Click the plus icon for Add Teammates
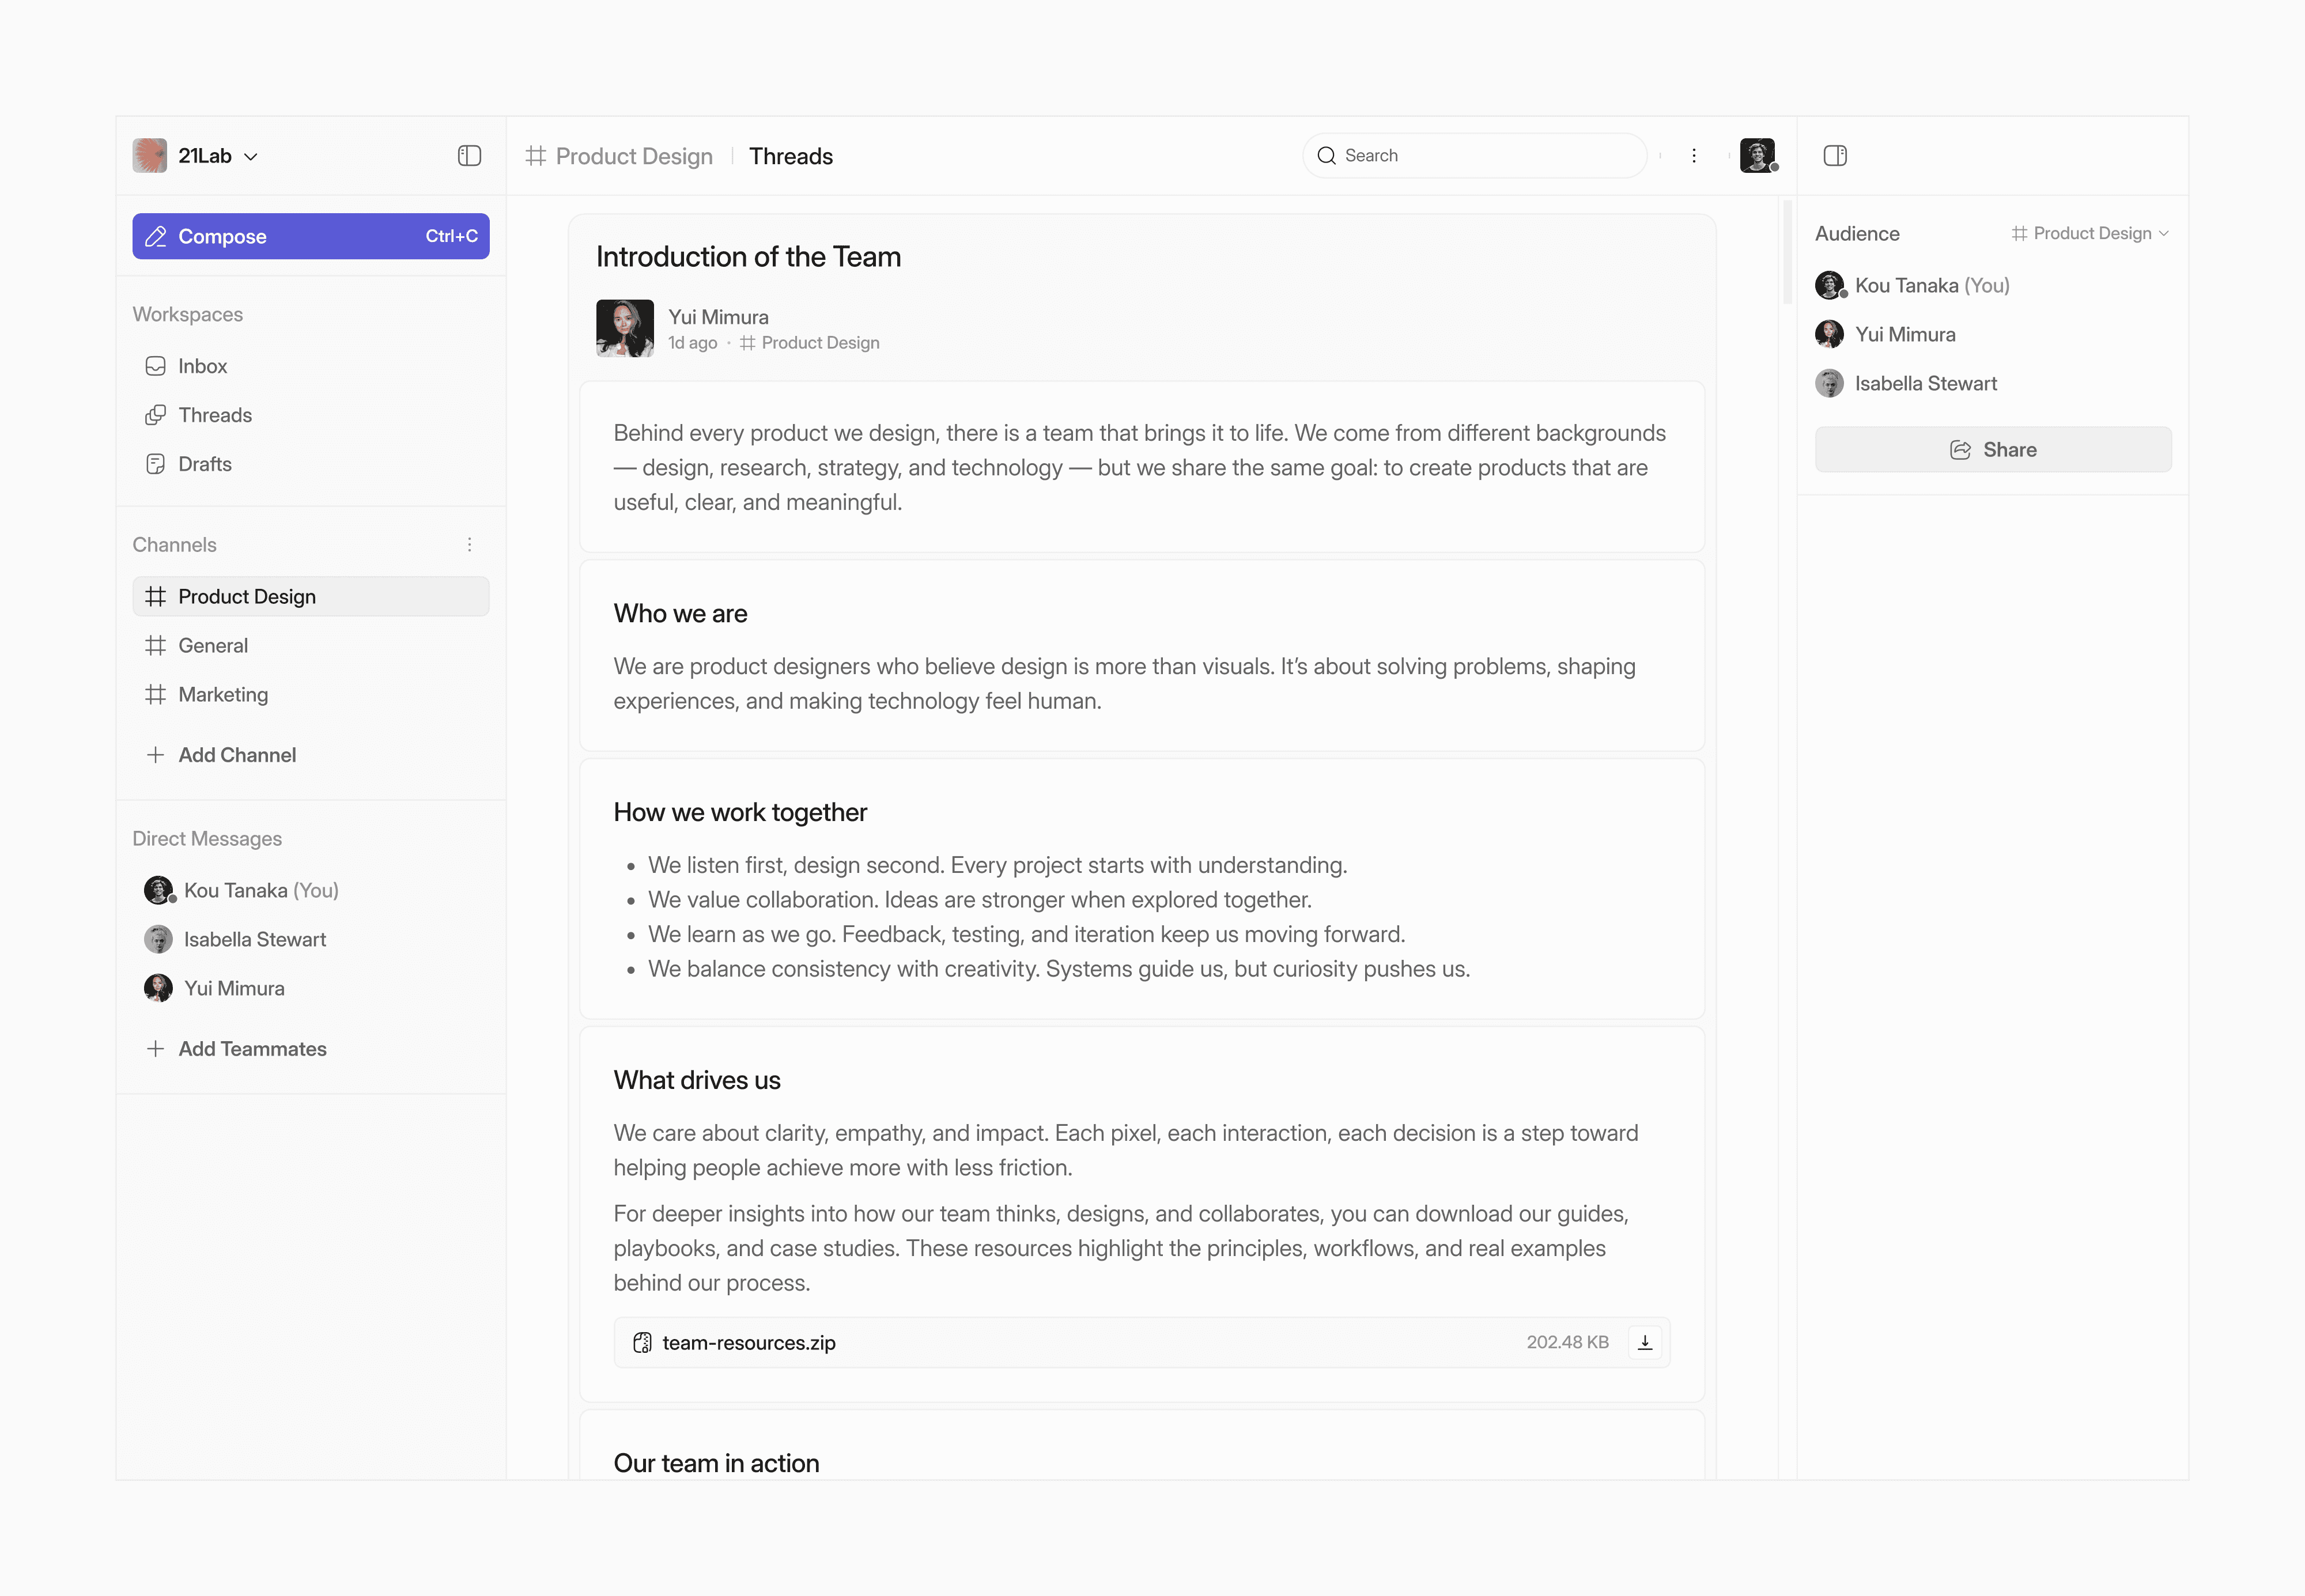2305x1596 pixels. pyautogui.click(x=155, y=1049)
